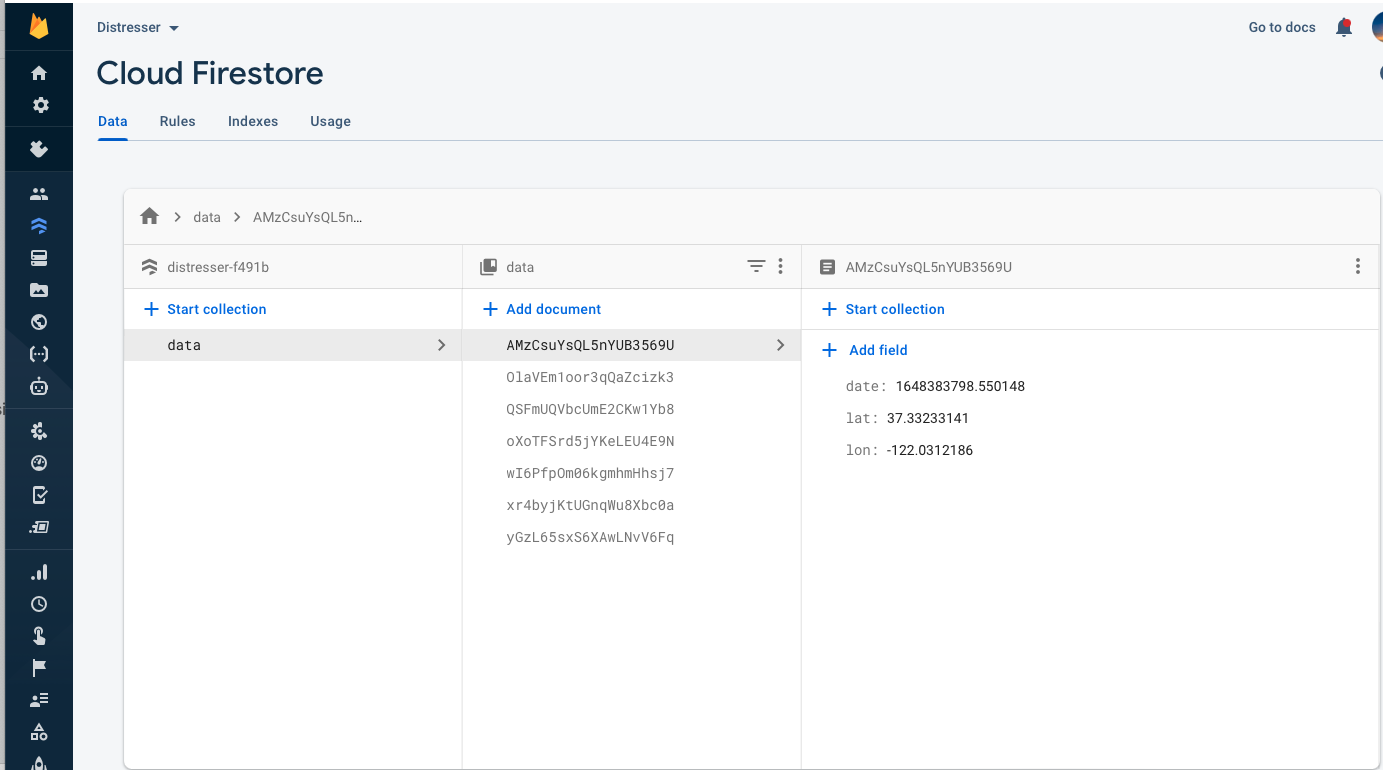Open Firebase home via the flame logo
Viewport: 1383px width, 770px height.
39,26
